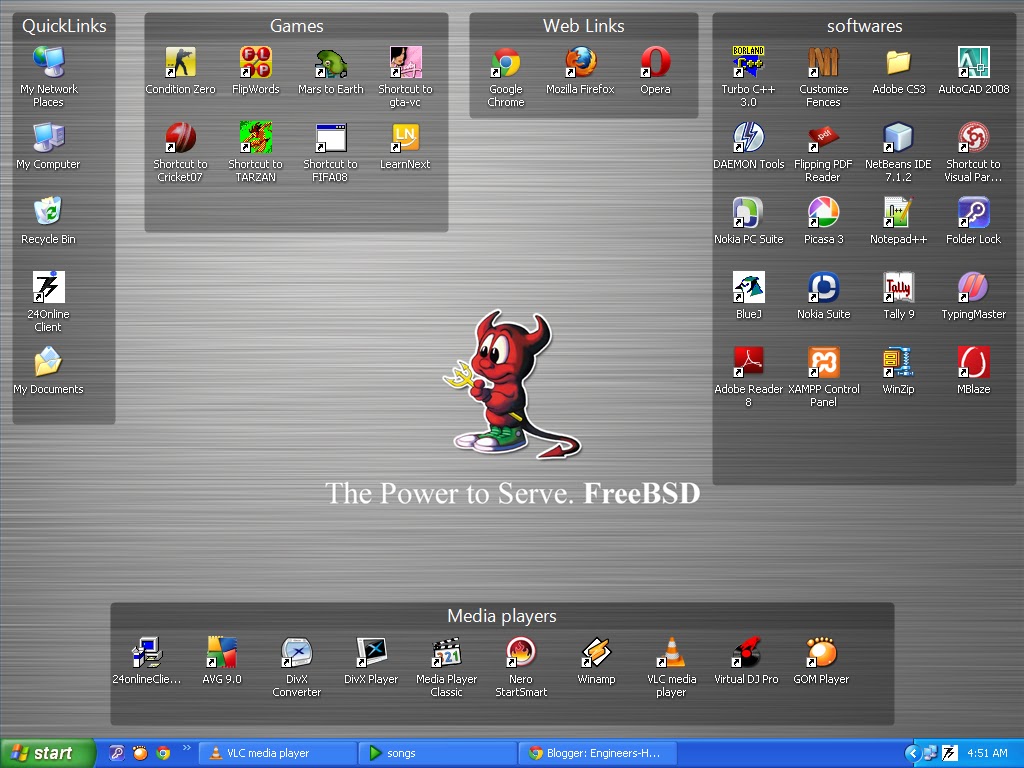Click the Games fence title

click(296, 26)
